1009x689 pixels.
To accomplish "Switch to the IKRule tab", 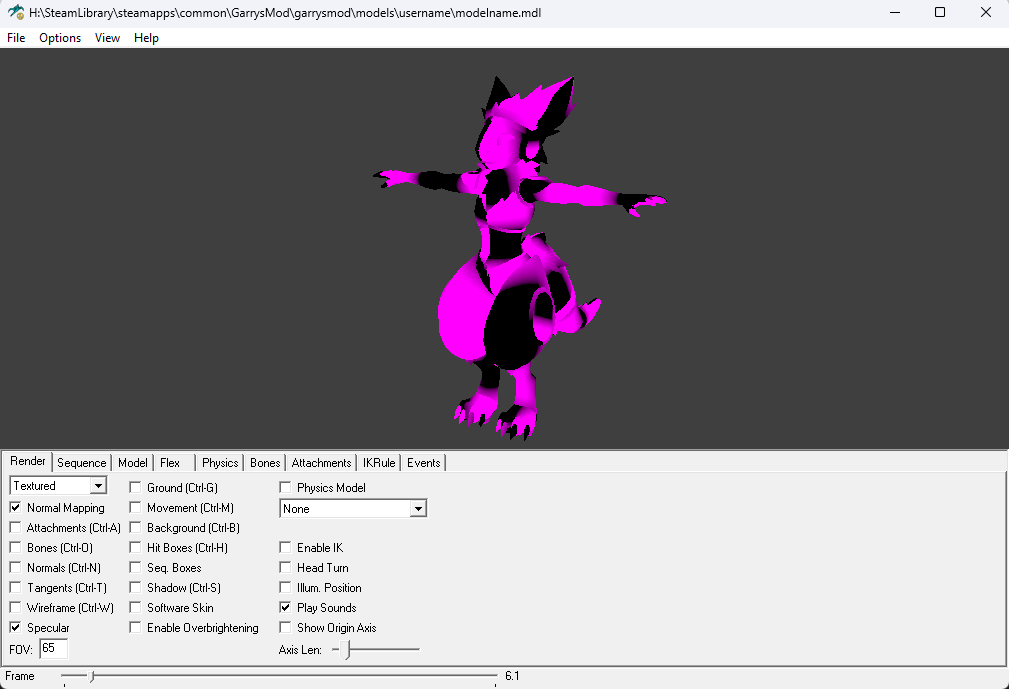I will click(x=379, y=463).
